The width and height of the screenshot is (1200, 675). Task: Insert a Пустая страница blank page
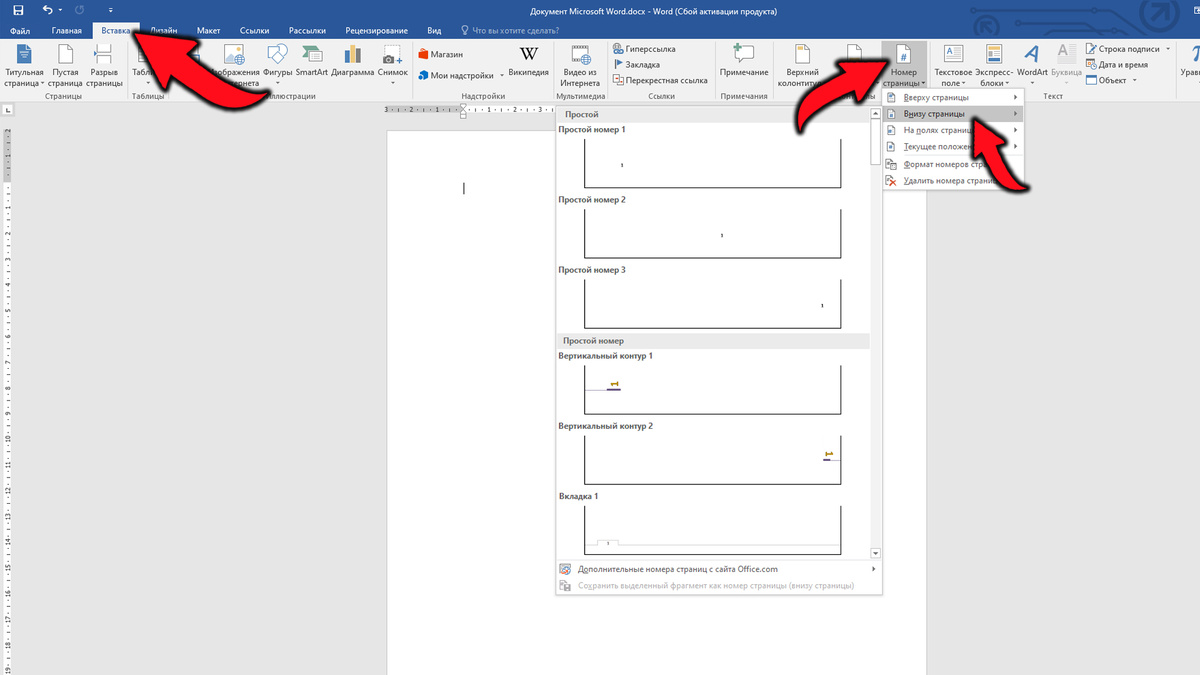pyautogui.click(x=65, y=65)
